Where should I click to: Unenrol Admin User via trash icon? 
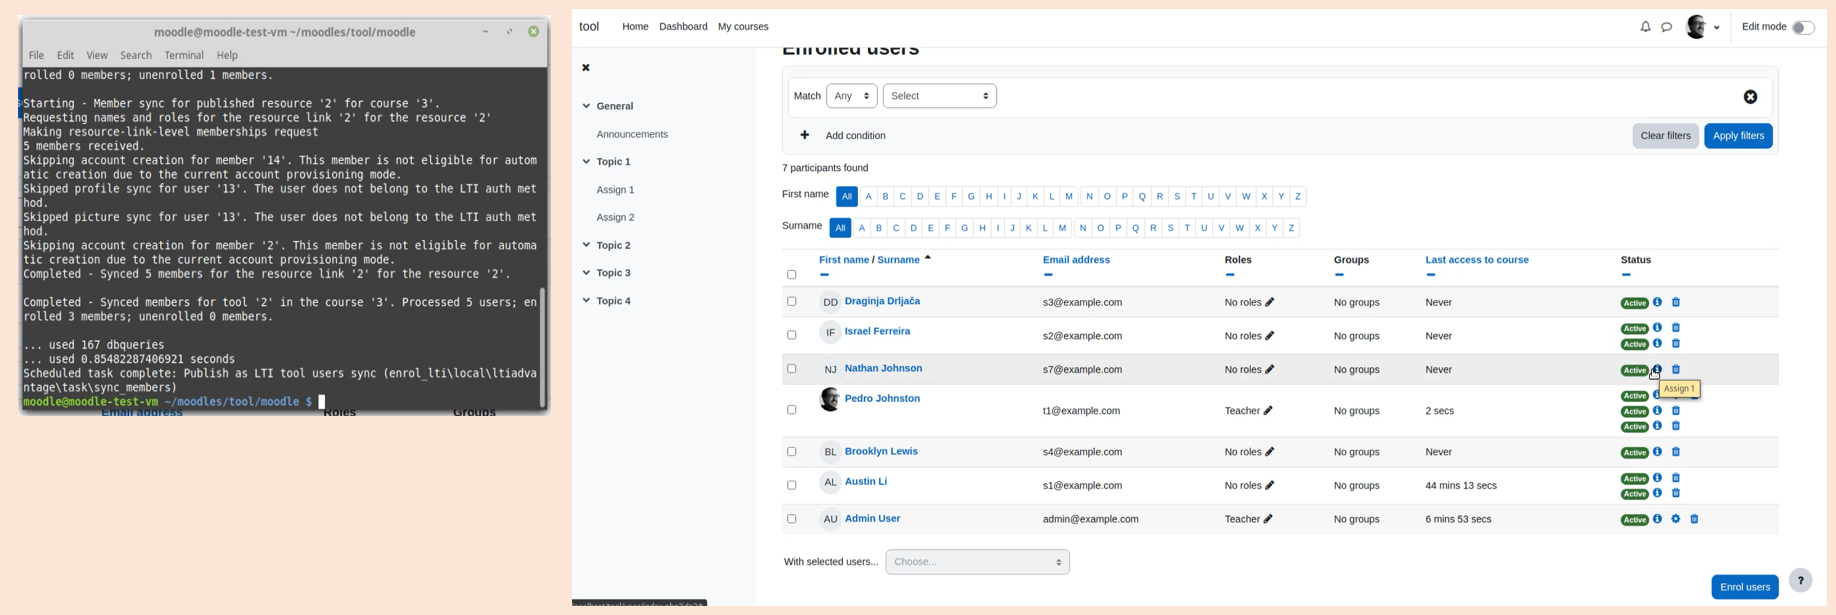[1694, 519]
